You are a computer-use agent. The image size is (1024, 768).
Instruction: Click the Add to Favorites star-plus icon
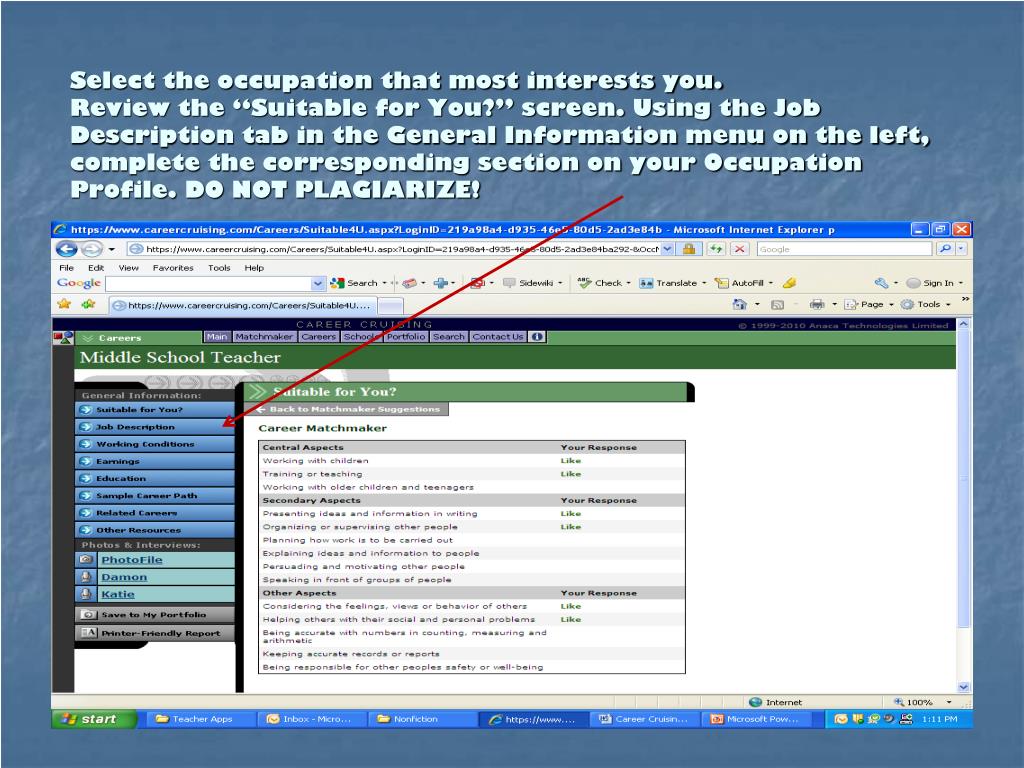(88, 304)
